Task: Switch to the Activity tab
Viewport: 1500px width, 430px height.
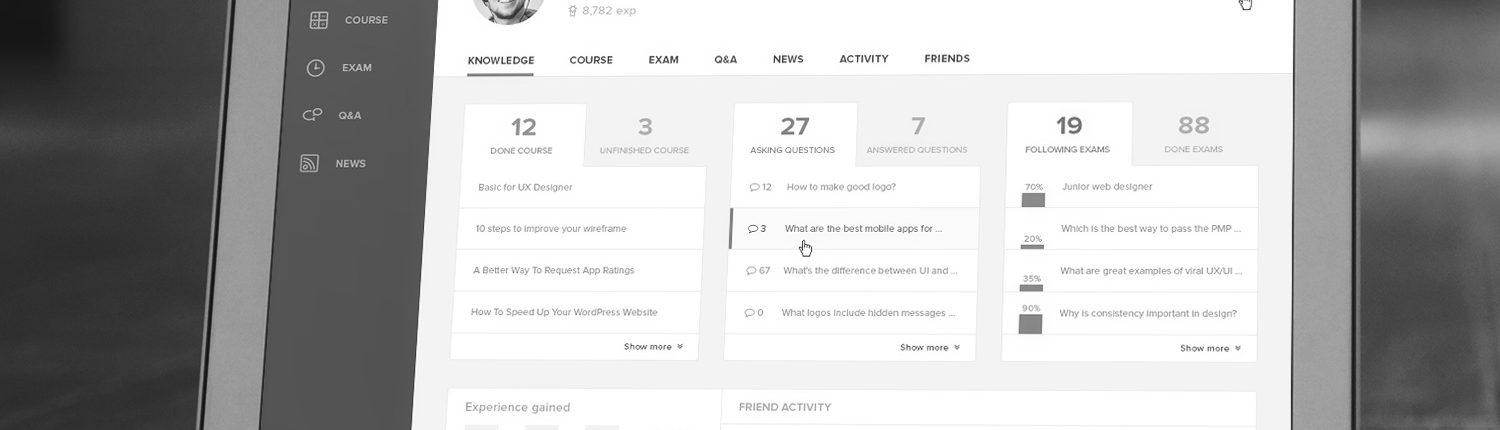Action: pos(863,59)
